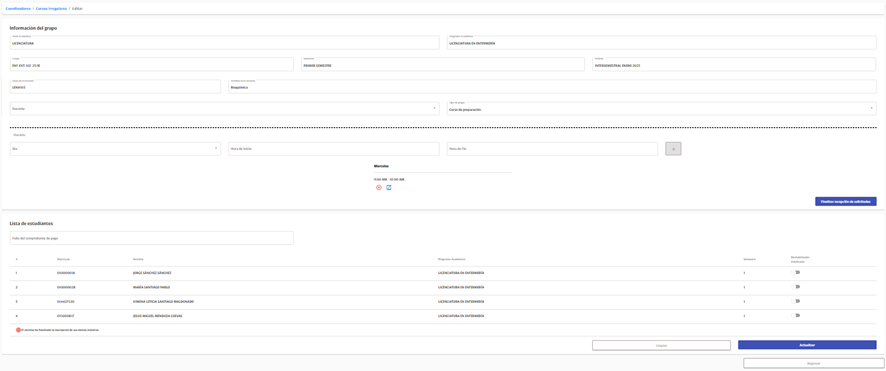Click the red legend dot below the table
Screen dimensions: 886x371
pos(18,329)
